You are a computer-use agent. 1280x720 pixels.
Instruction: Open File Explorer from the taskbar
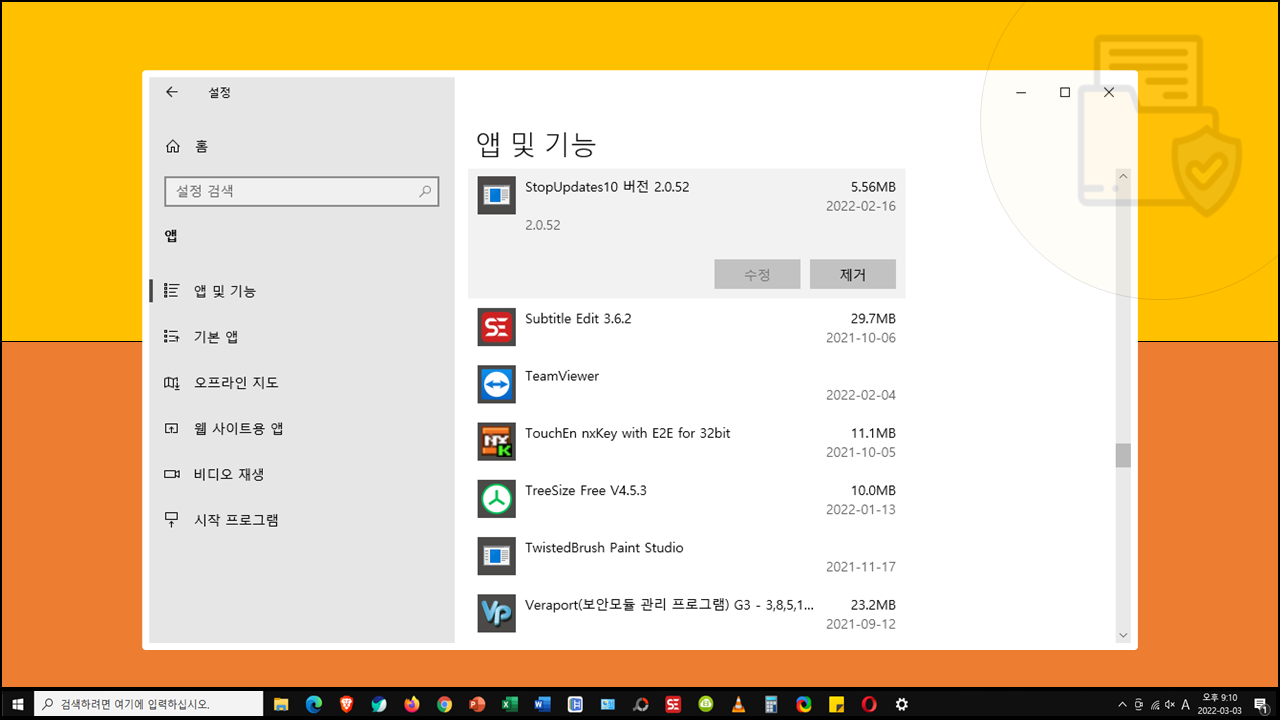(281, 704)
